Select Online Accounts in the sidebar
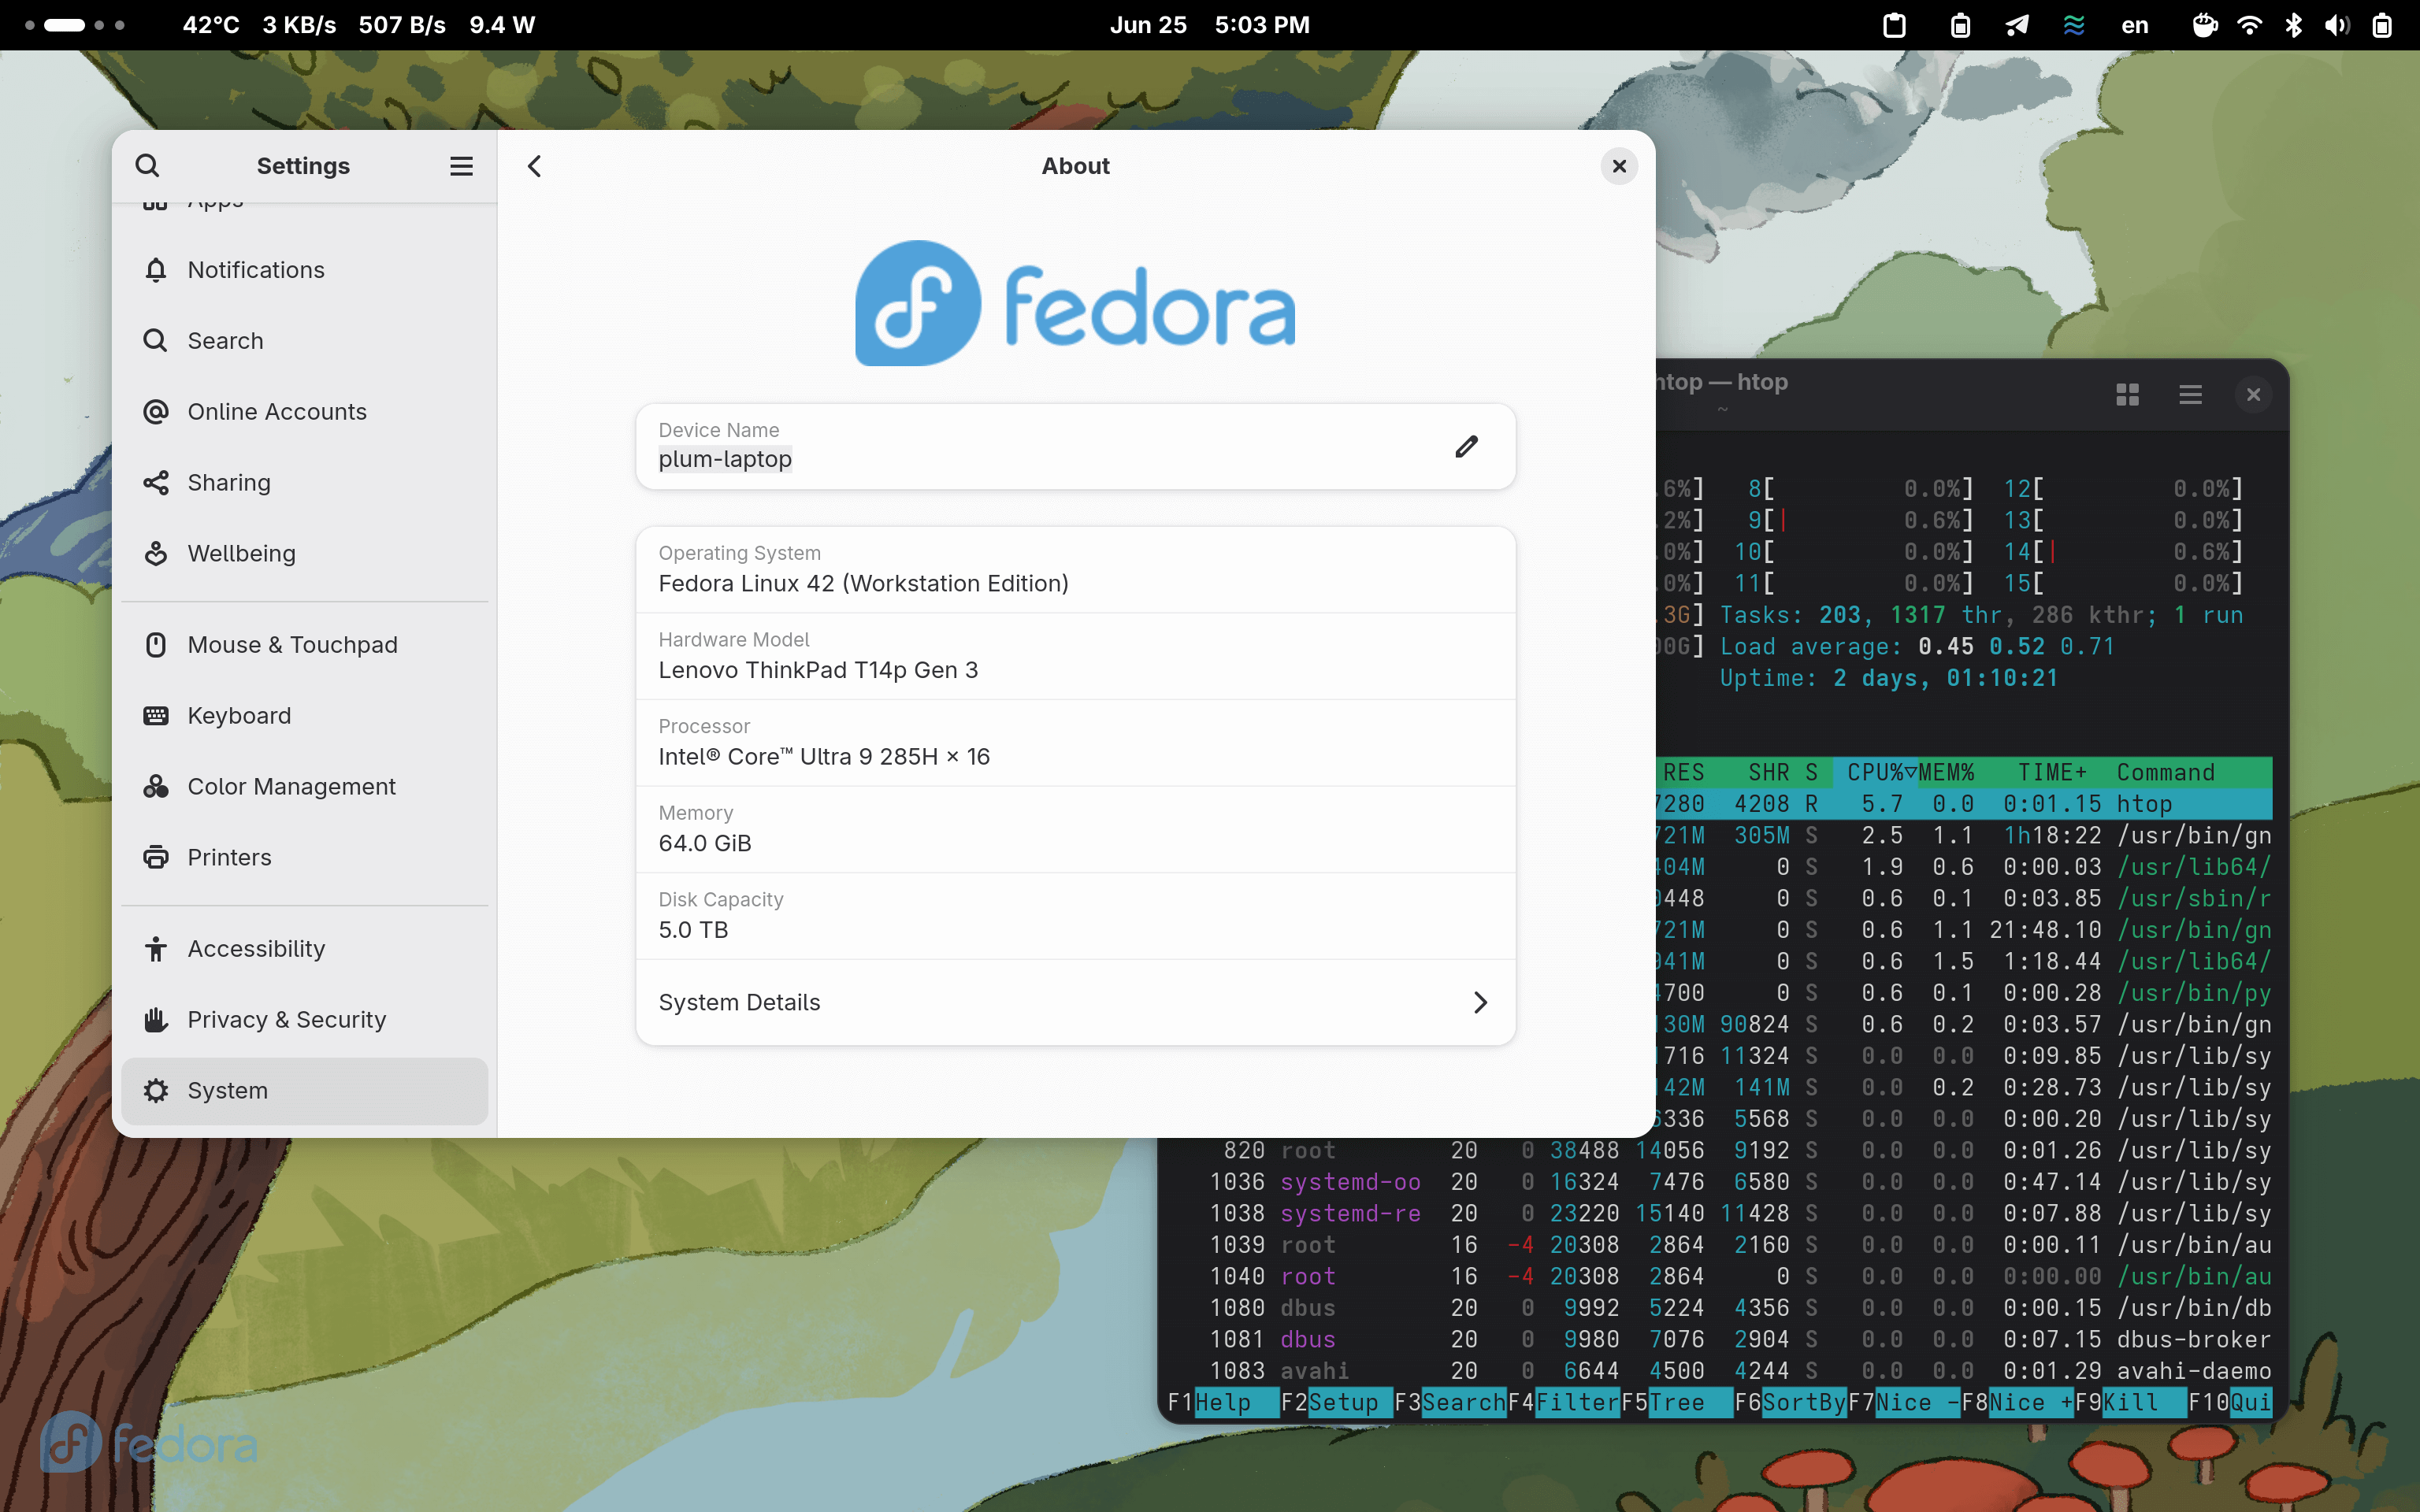The width and height of the screenshot is (2420, 1512). pos(276,411)
